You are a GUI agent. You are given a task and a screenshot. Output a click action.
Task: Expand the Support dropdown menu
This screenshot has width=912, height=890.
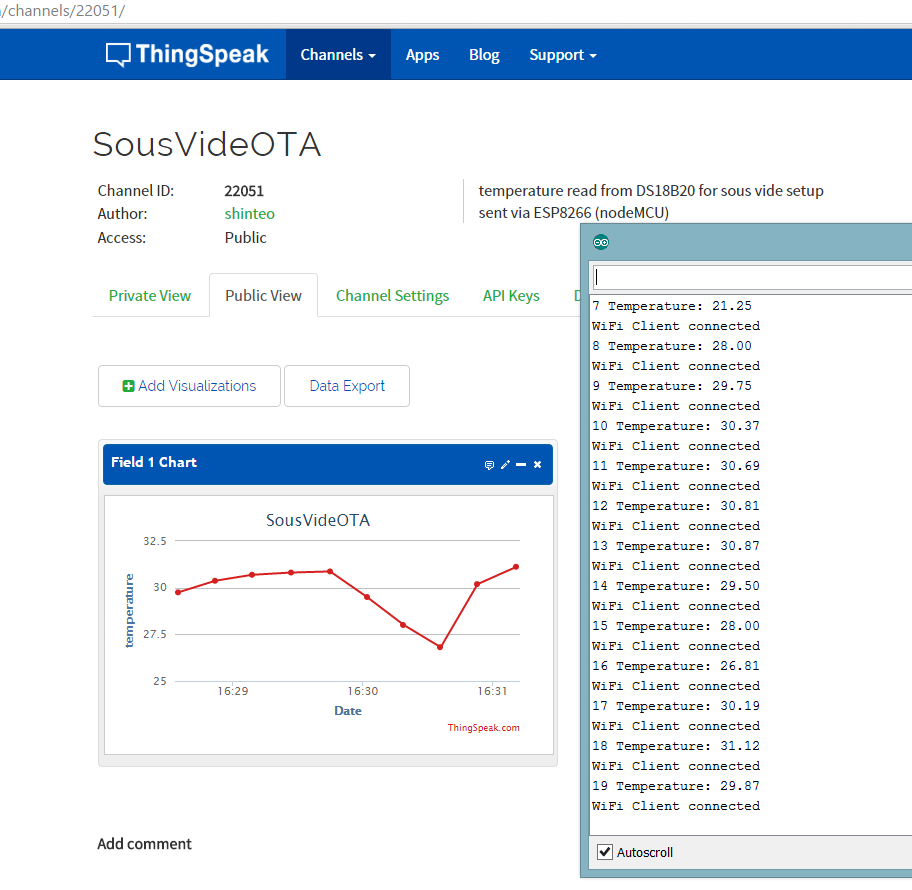[x=562, y=55]
